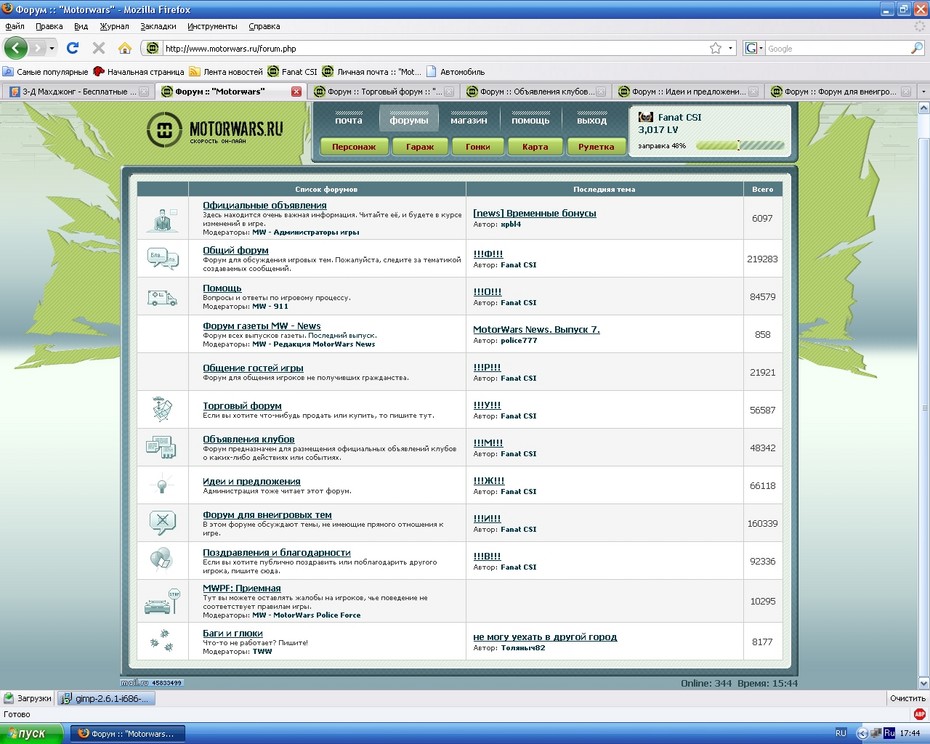Click the Motorwars.ru site logo
Screen dimensions: 930x744
pyautogui.click(x=215, y=129)
